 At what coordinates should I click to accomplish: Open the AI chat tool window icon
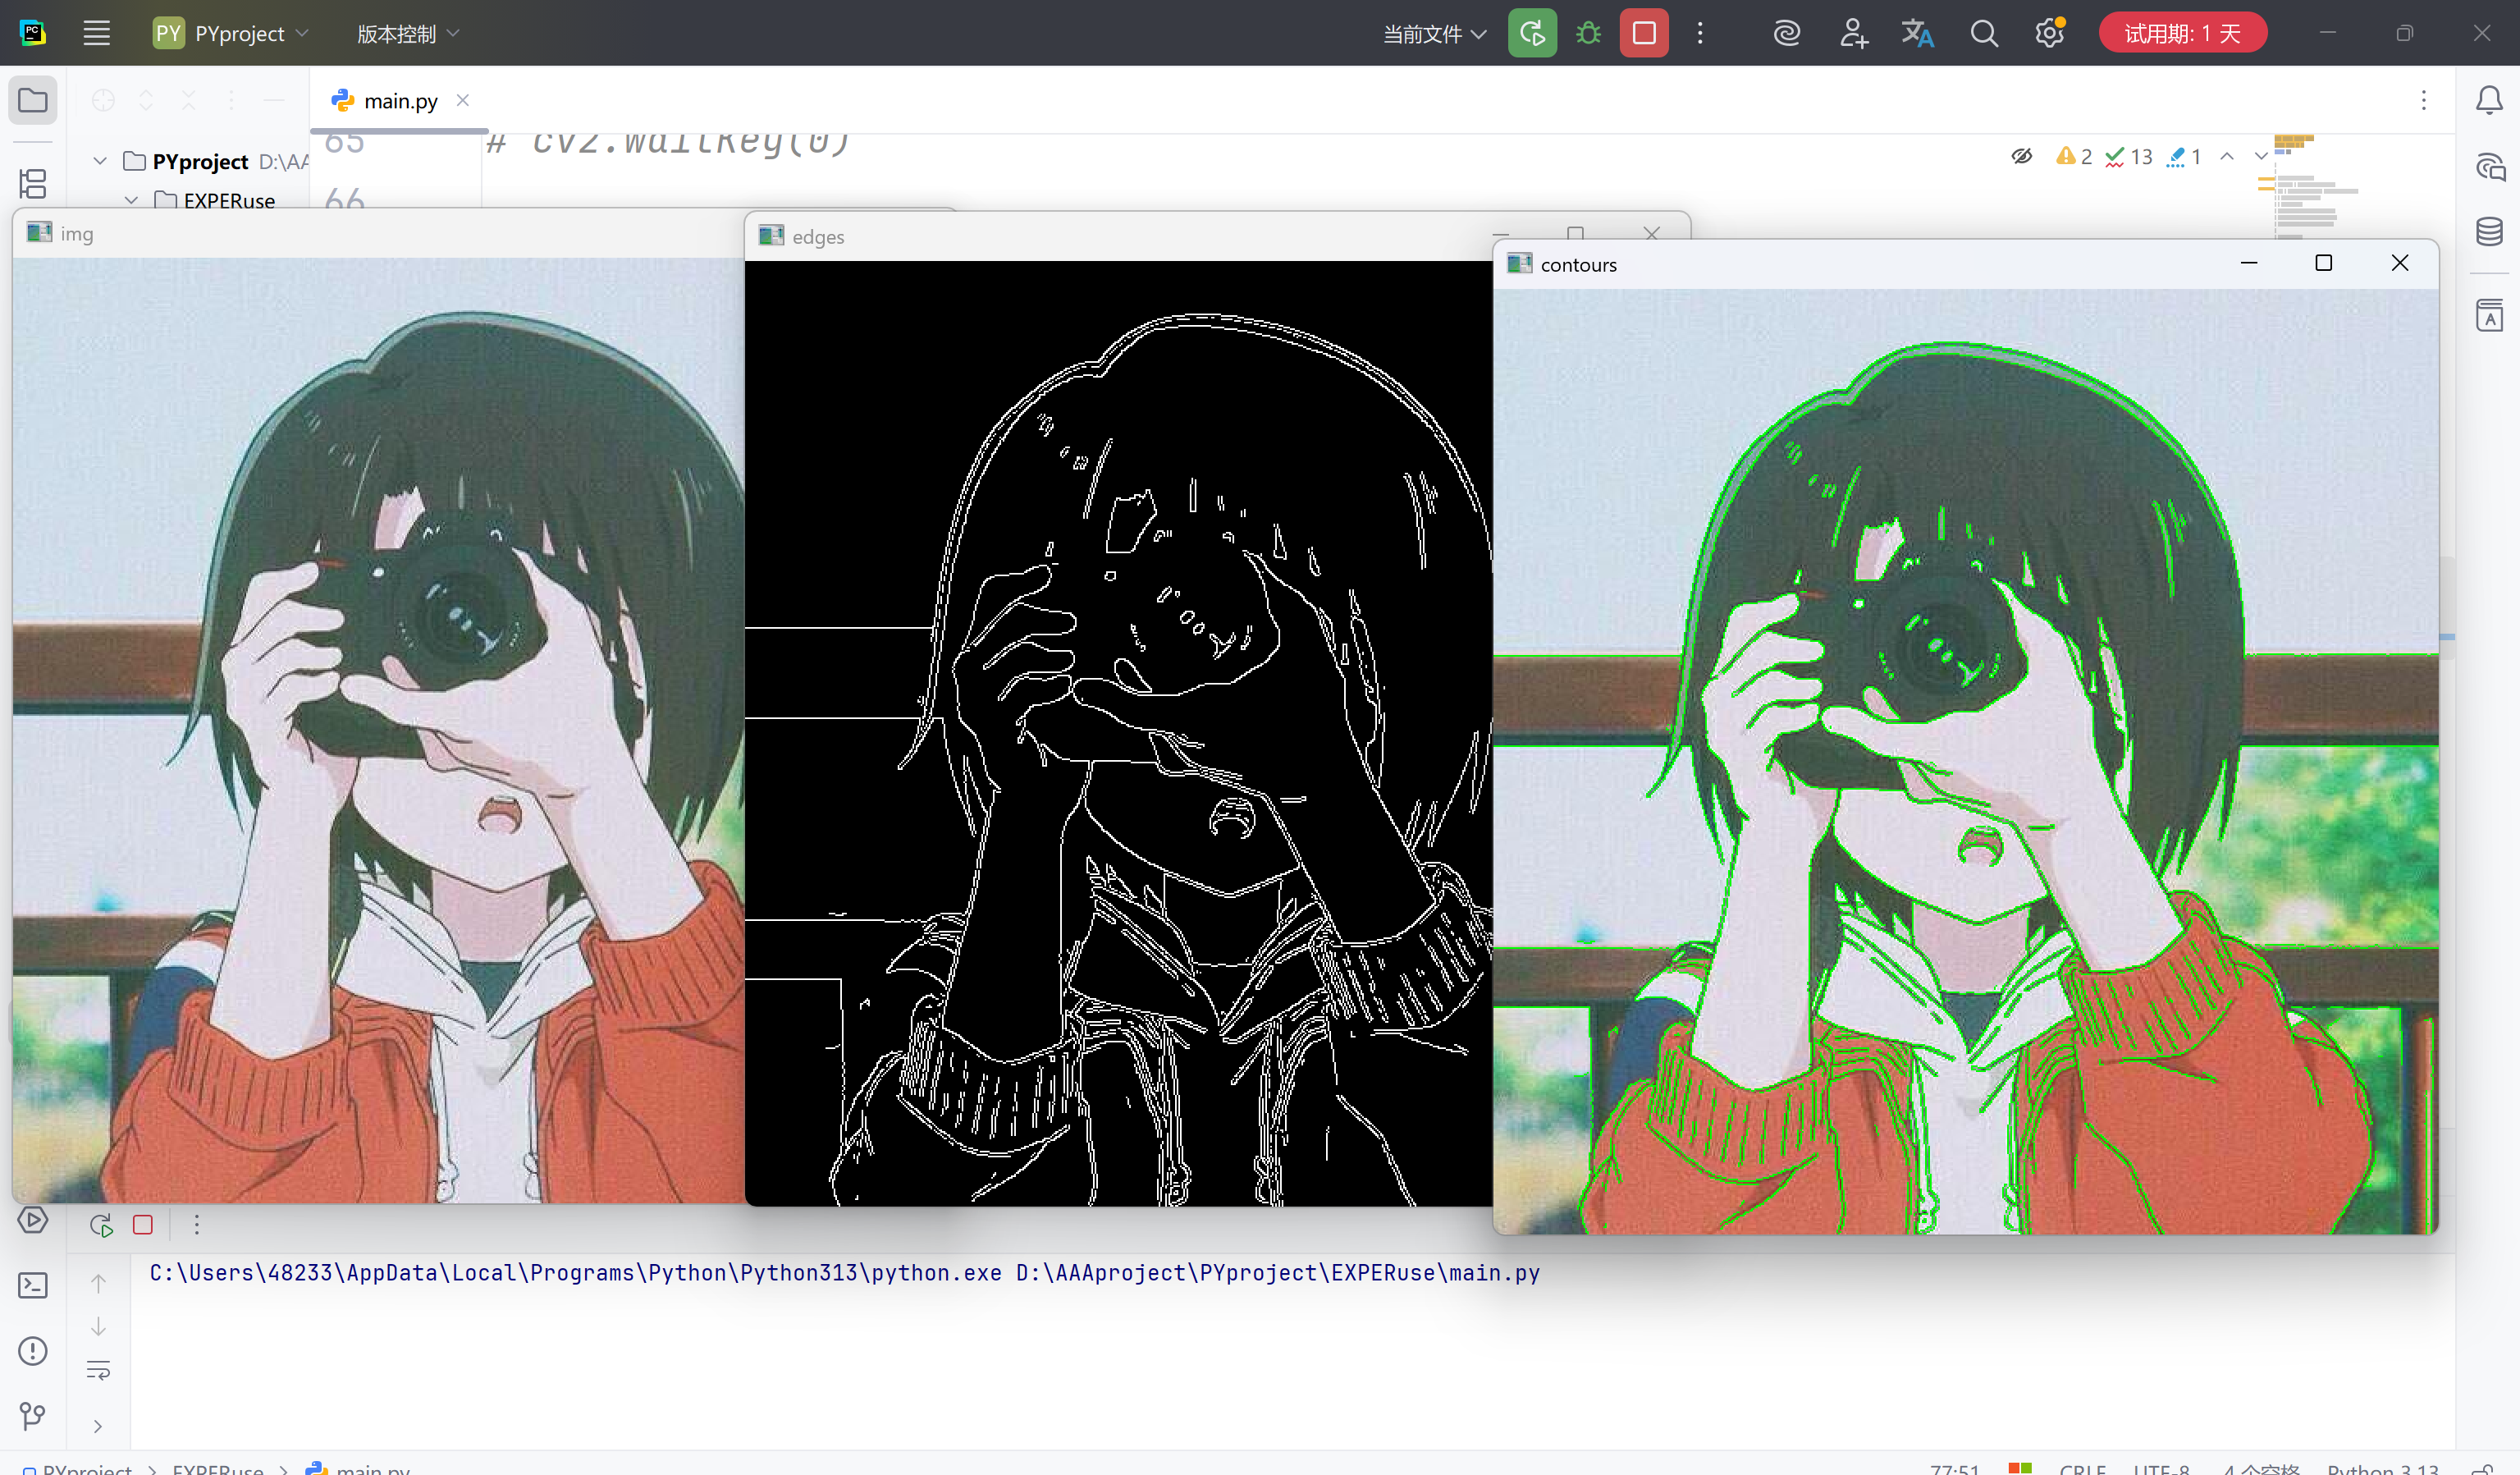click(2489, 166)
